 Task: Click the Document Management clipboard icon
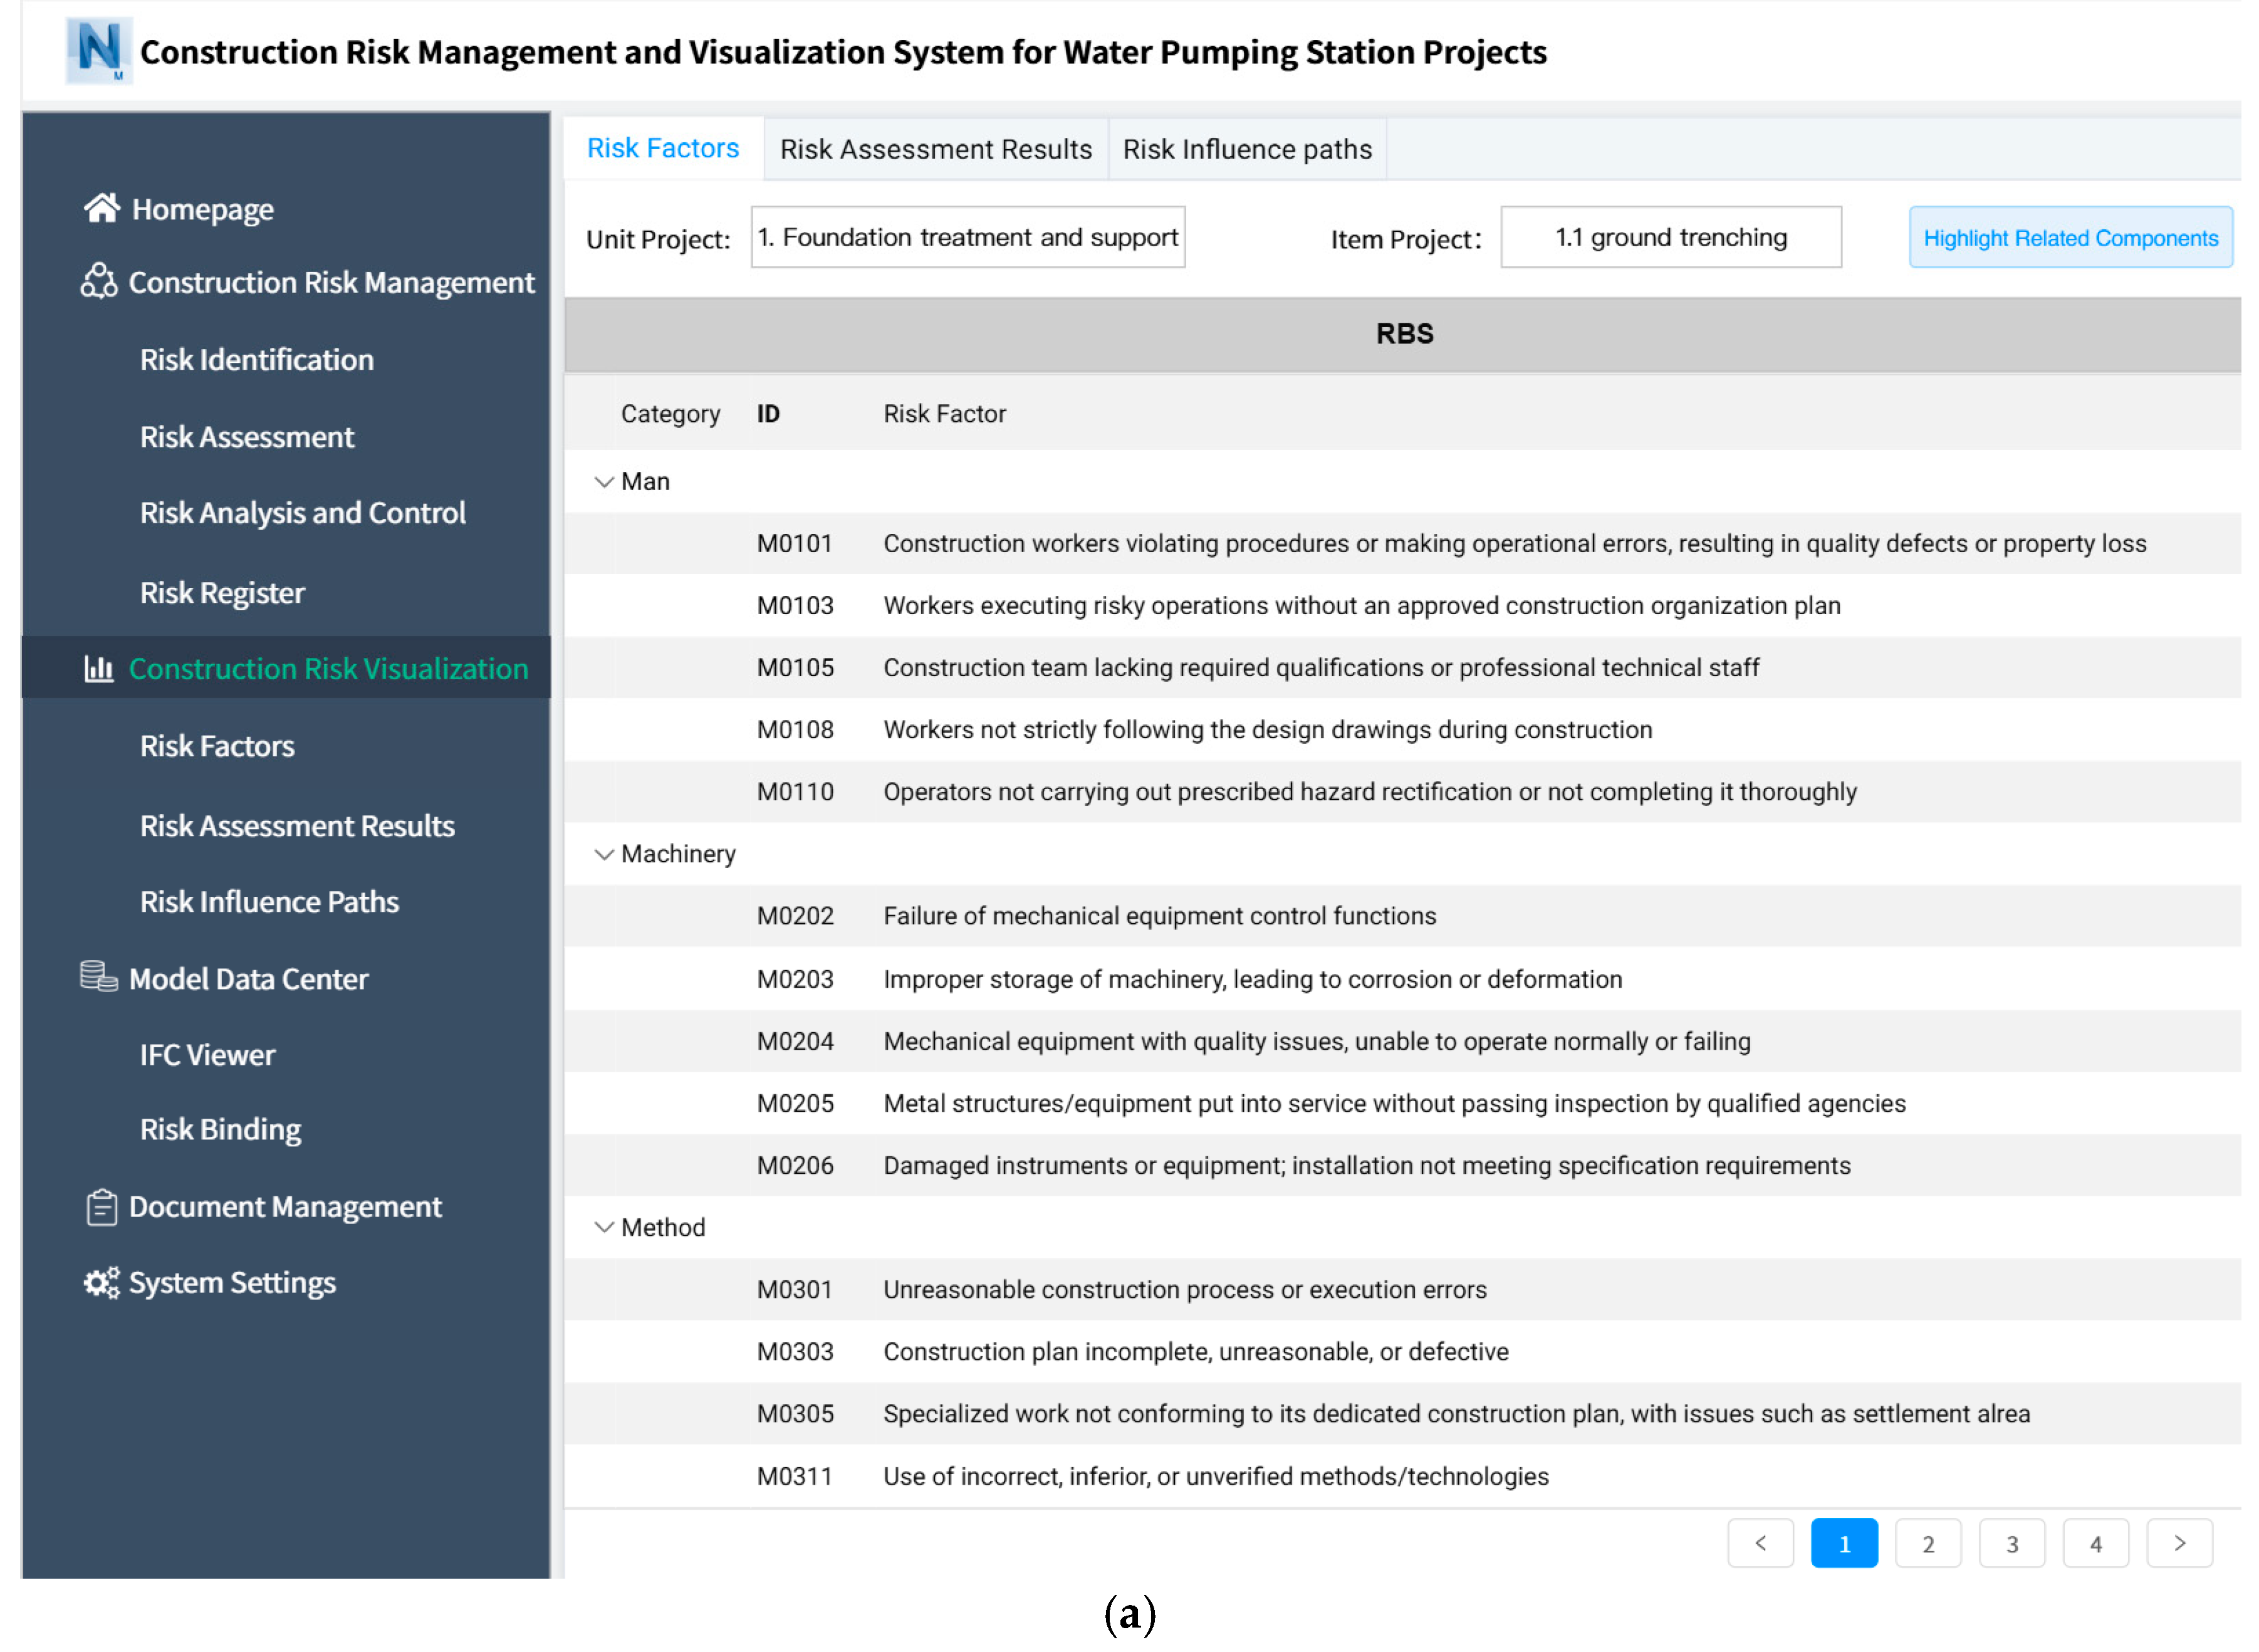[x=101, y=1206]
